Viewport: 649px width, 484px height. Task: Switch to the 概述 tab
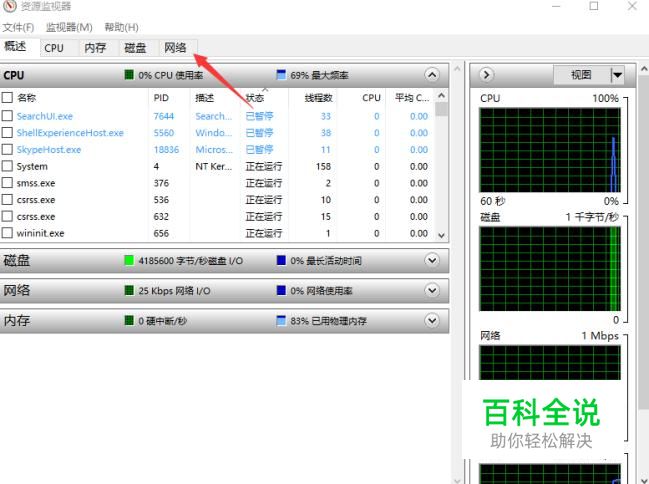pos(15,46)
